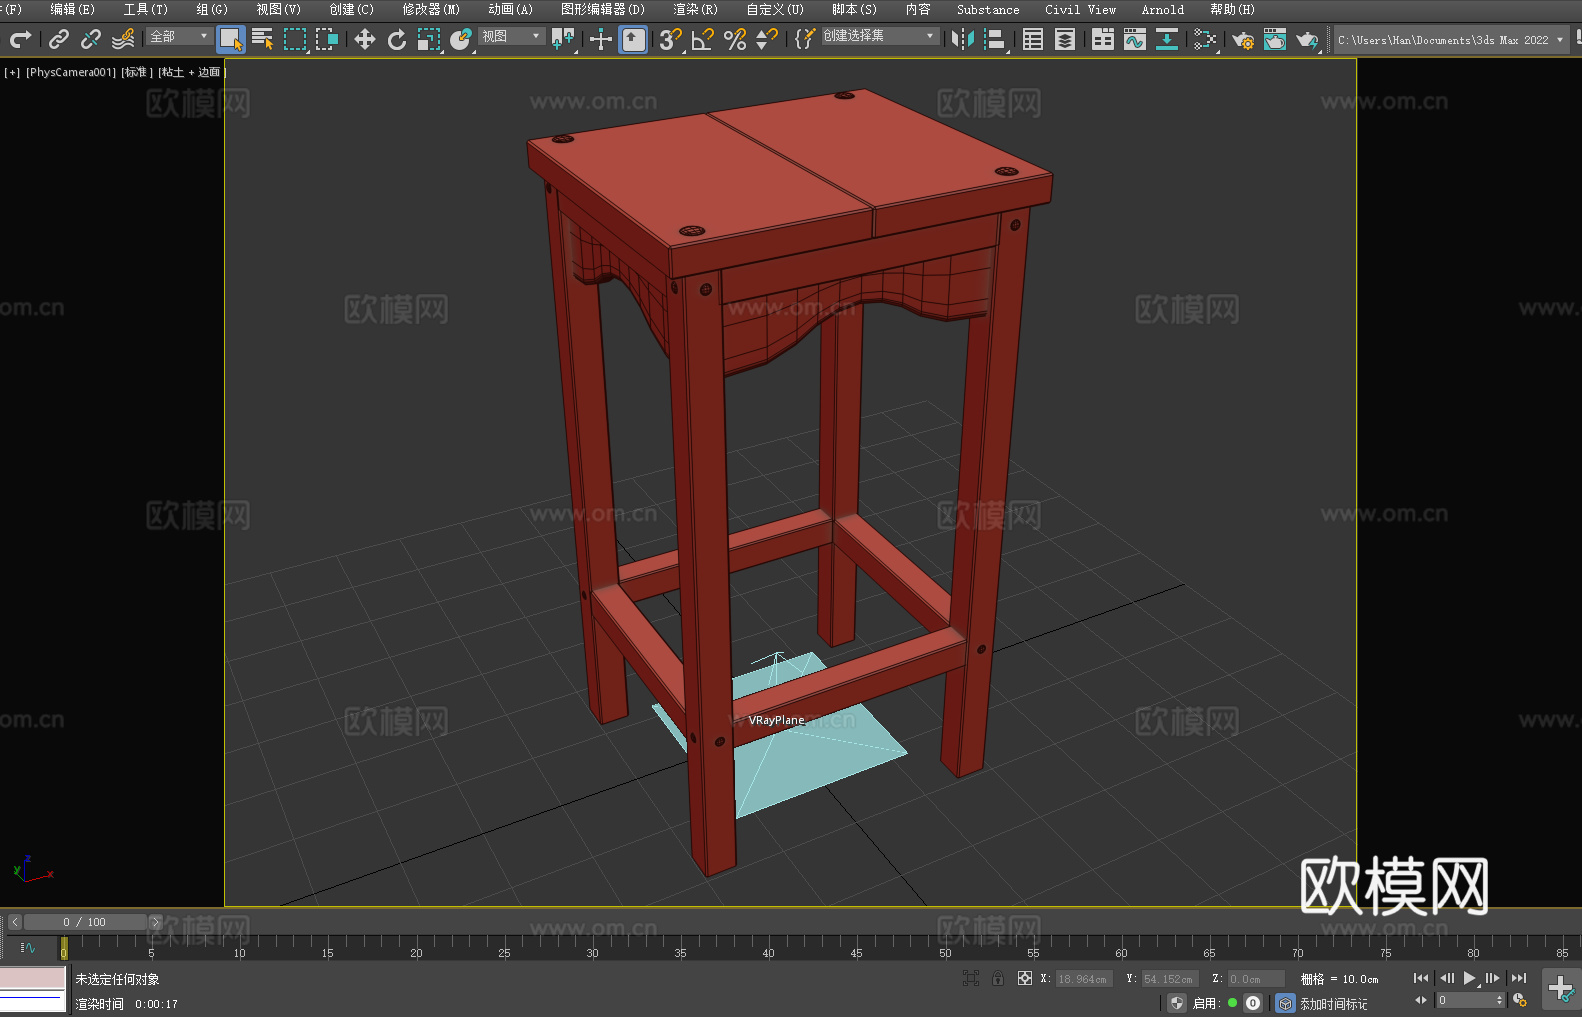The image size is (1582, 1017).
Task: Click the Select and Place icon
Action: pyautogui.click(x=461, y=39)
